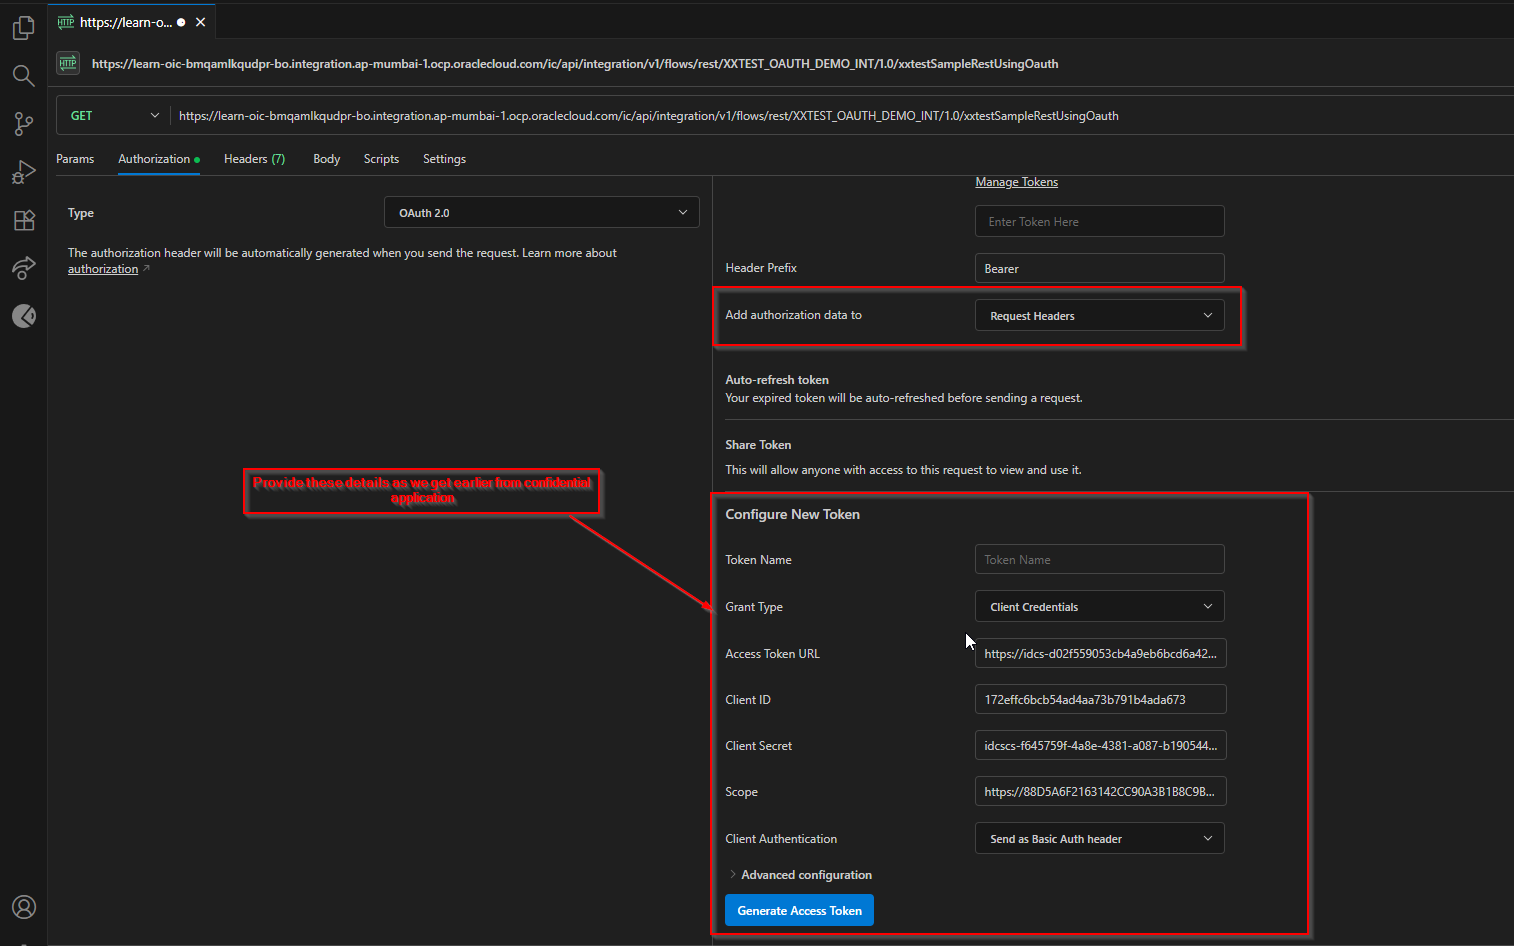Open the Extensions icon in the sidebar
The height and width of the screenshot is (946, 1514).
click(x=23, y=220)
